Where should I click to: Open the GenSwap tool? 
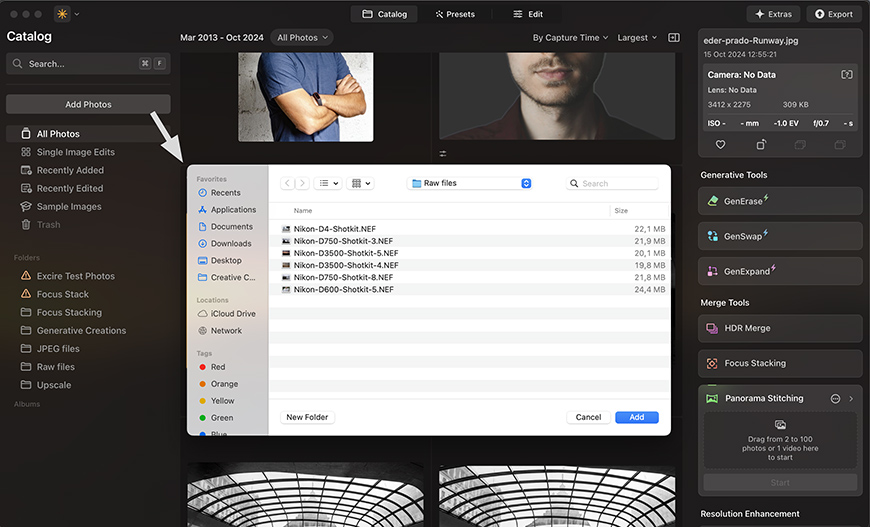pyautogui.click(x=780, y=236)
